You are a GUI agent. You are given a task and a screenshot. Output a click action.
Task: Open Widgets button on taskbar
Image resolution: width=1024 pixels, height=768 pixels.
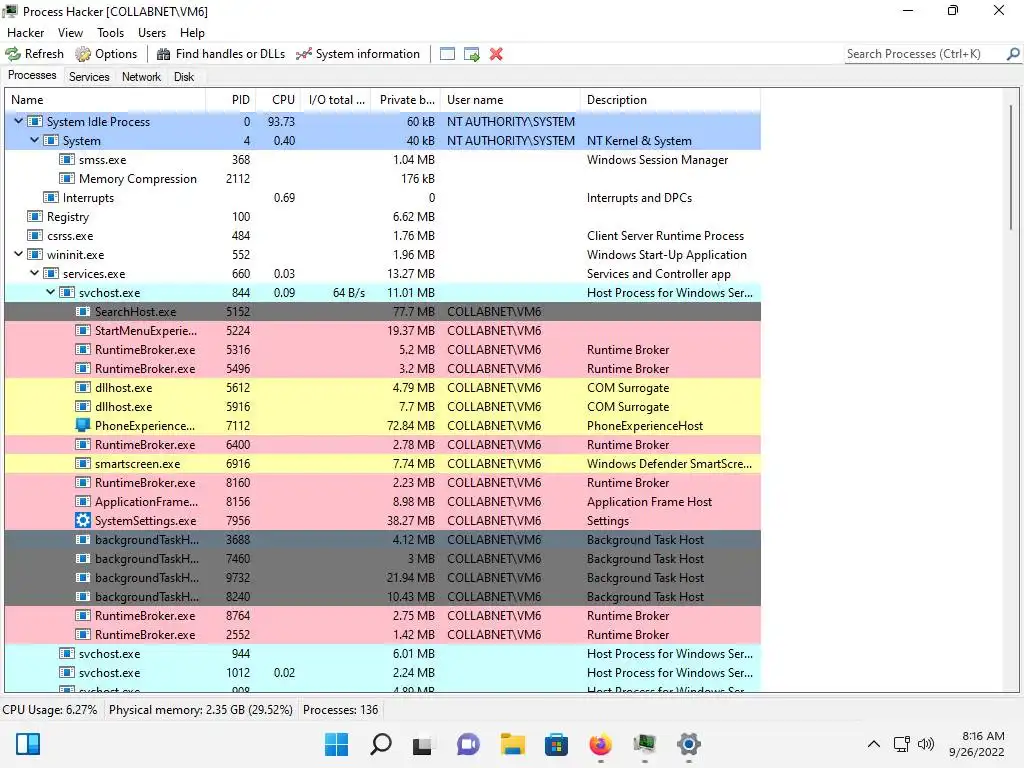click(28, 744)
